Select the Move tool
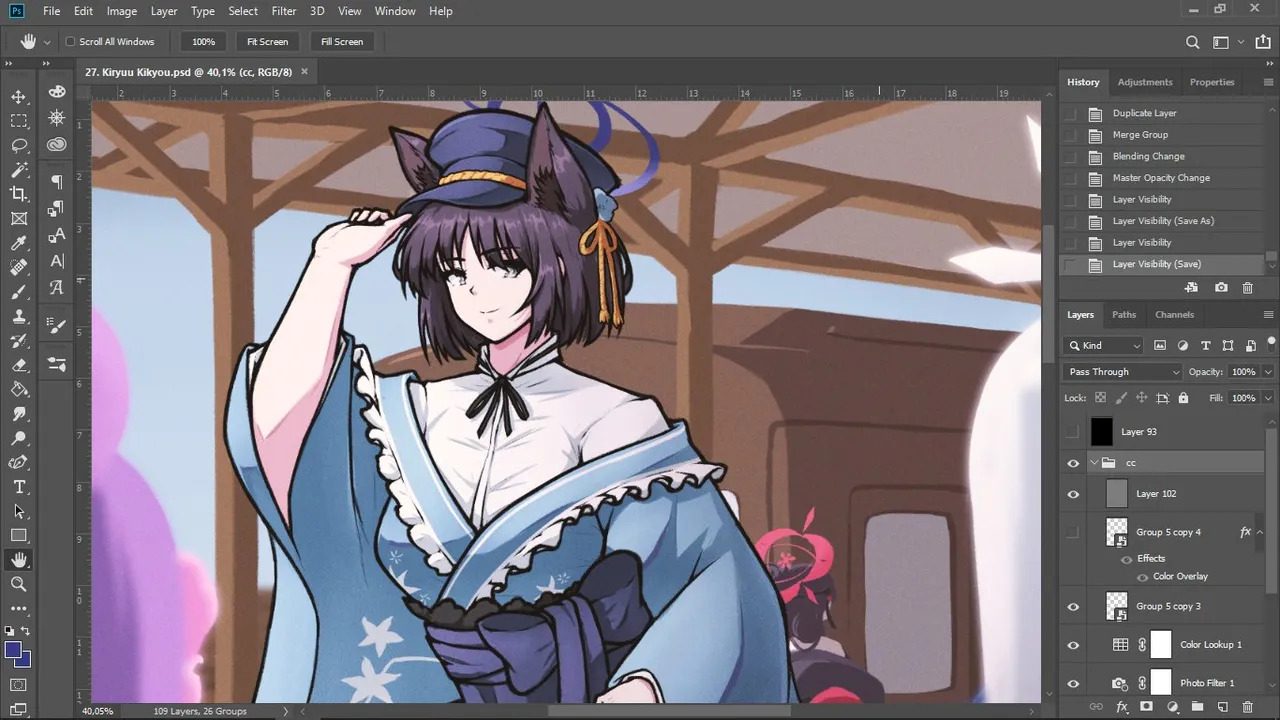Viewport: 1280px width, 720px height. pos(19,96)
